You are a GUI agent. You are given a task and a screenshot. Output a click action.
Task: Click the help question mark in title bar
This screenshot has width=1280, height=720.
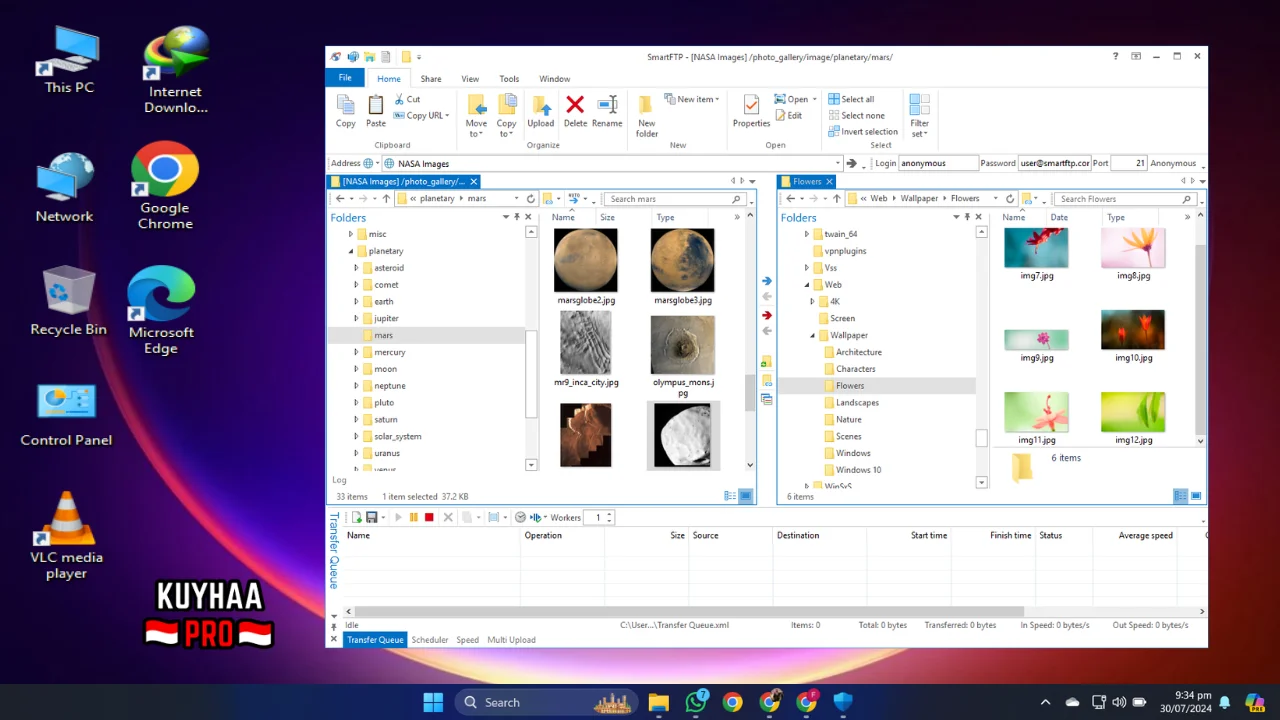click(1115, 57)
